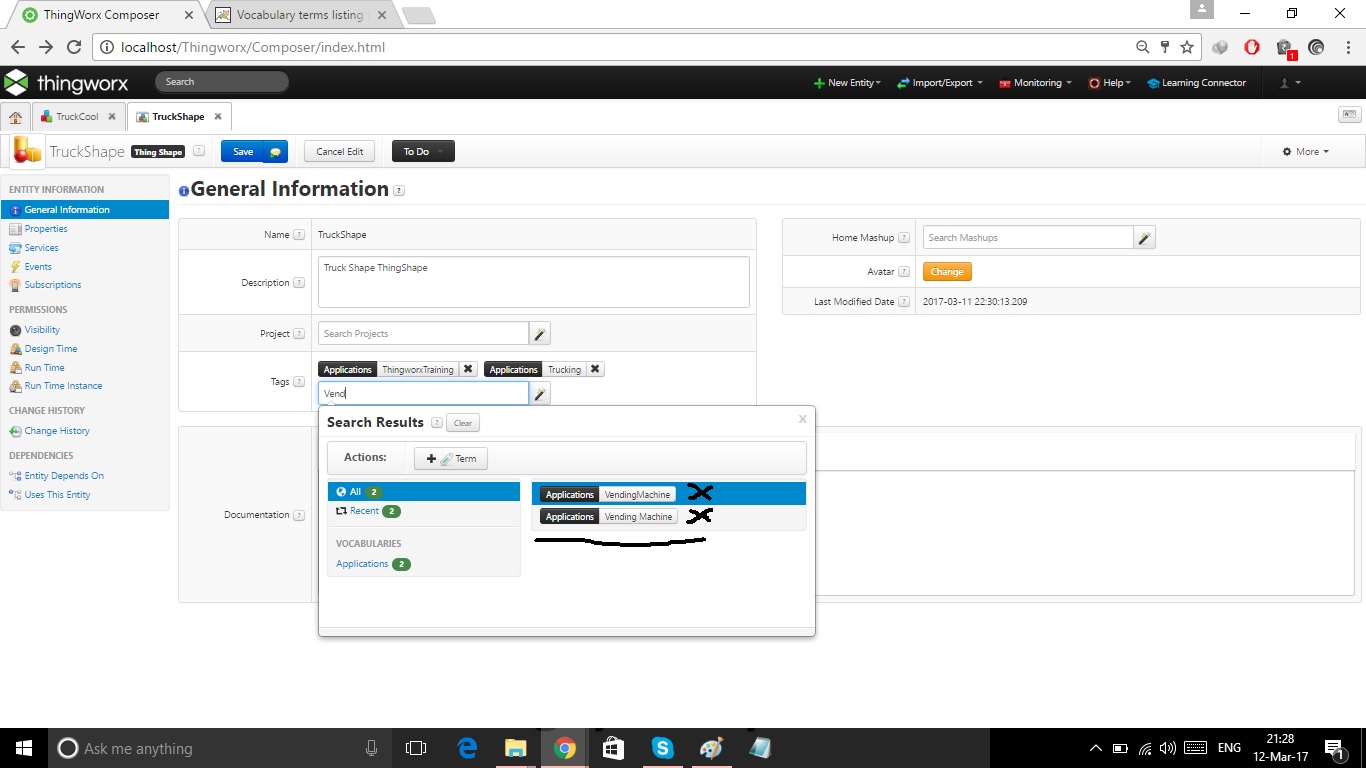
Task: Open the Import/Export menu
Action: coord(940,83)
